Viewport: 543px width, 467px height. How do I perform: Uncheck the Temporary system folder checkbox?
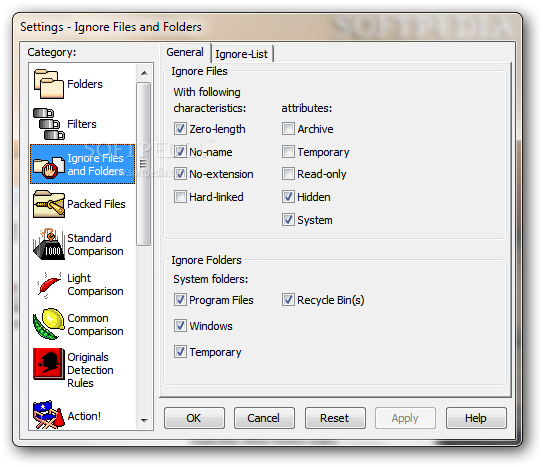click(180, 352)
